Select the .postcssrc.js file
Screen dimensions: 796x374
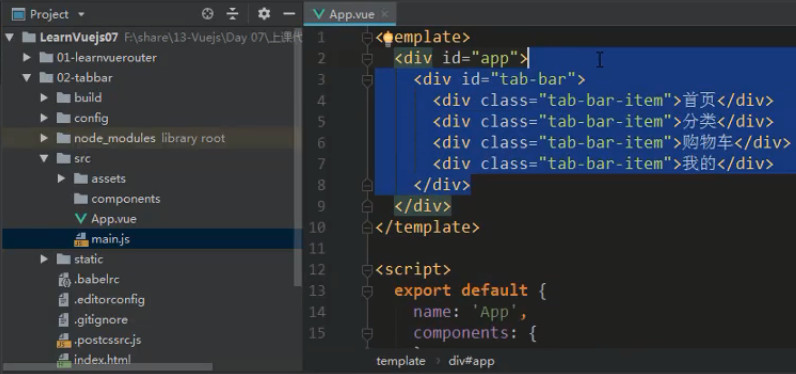pyautogui.click(x=108, y=340)
